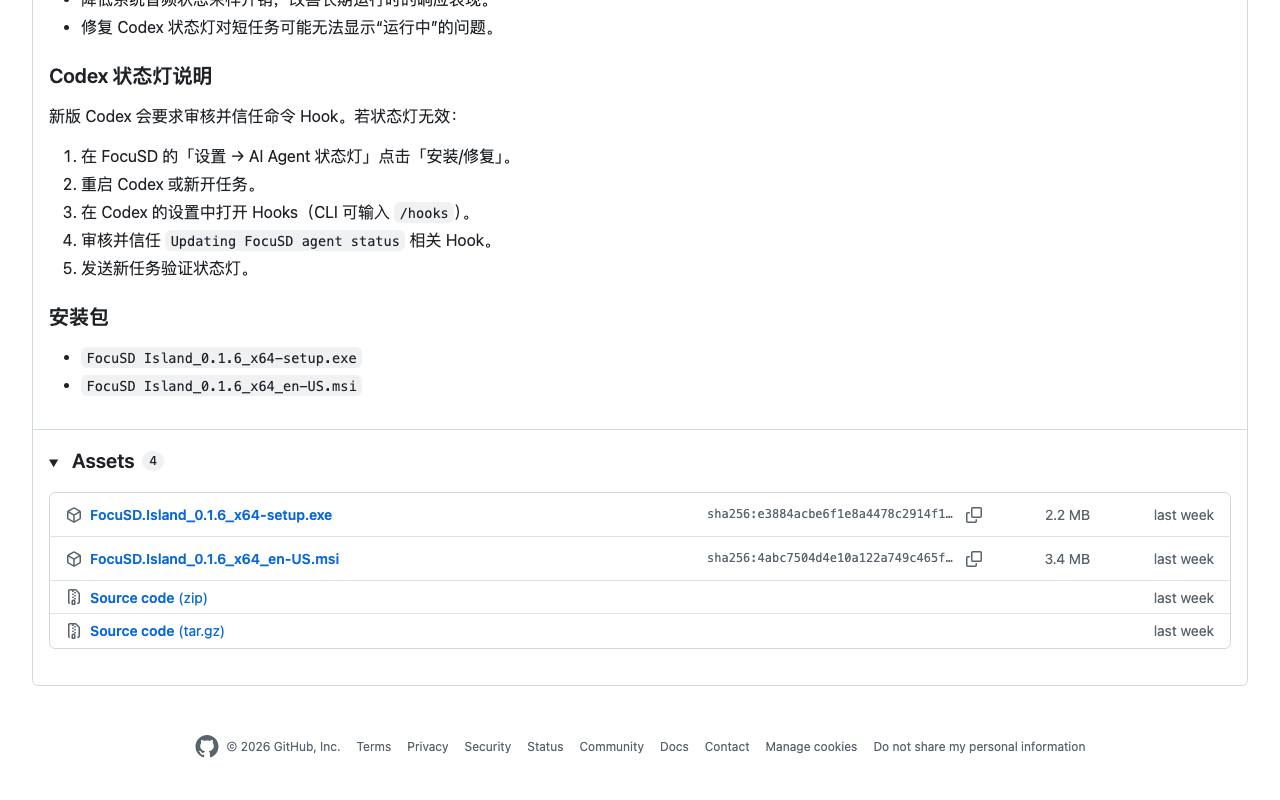Copy SHA256 hash for the setup.exe asset

point(974,515)
